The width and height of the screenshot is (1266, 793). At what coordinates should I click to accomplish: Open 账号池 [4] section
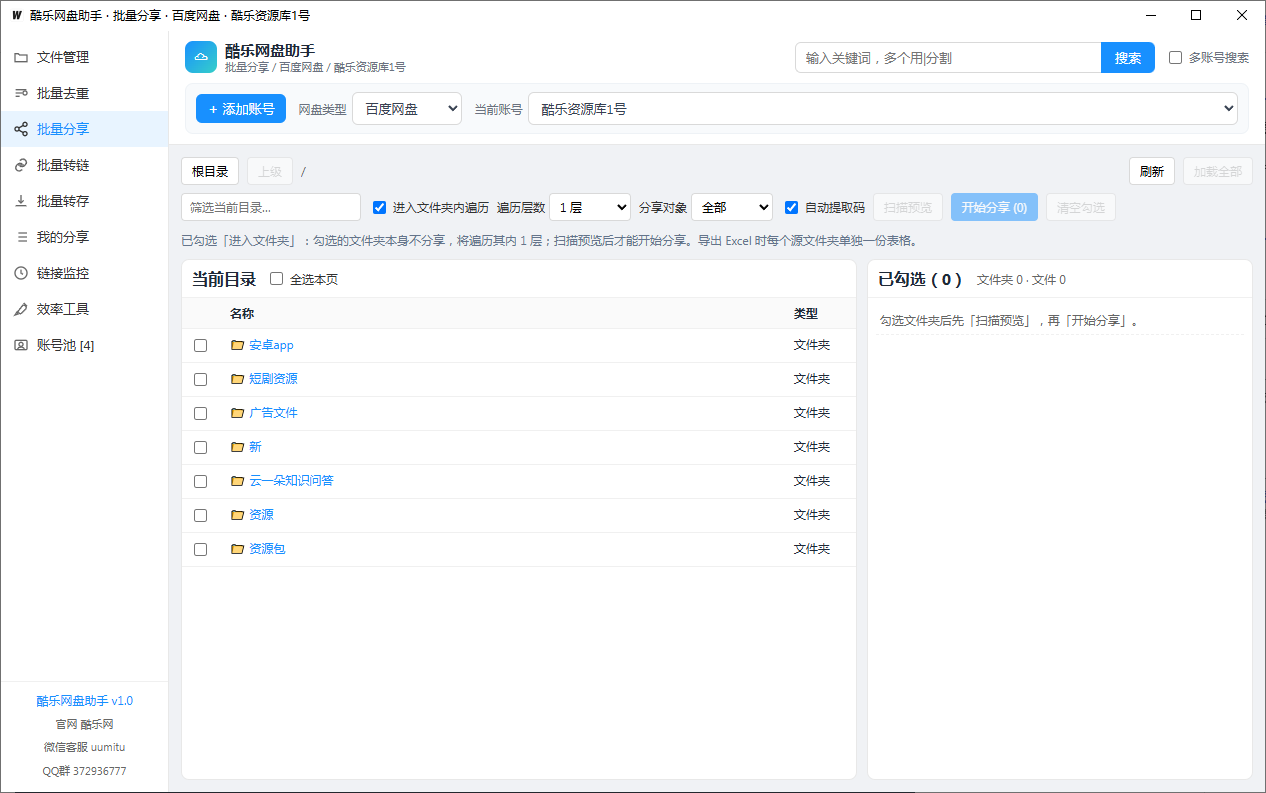coord(84,346)
